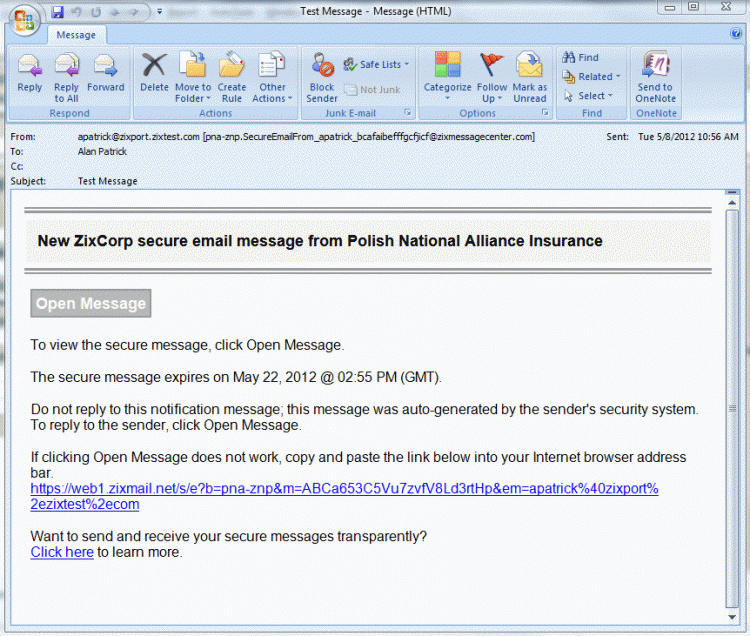Screen dimensions: 750x636
Task: Click Undo in Quick Access toolbar
Action: [77, 12]
